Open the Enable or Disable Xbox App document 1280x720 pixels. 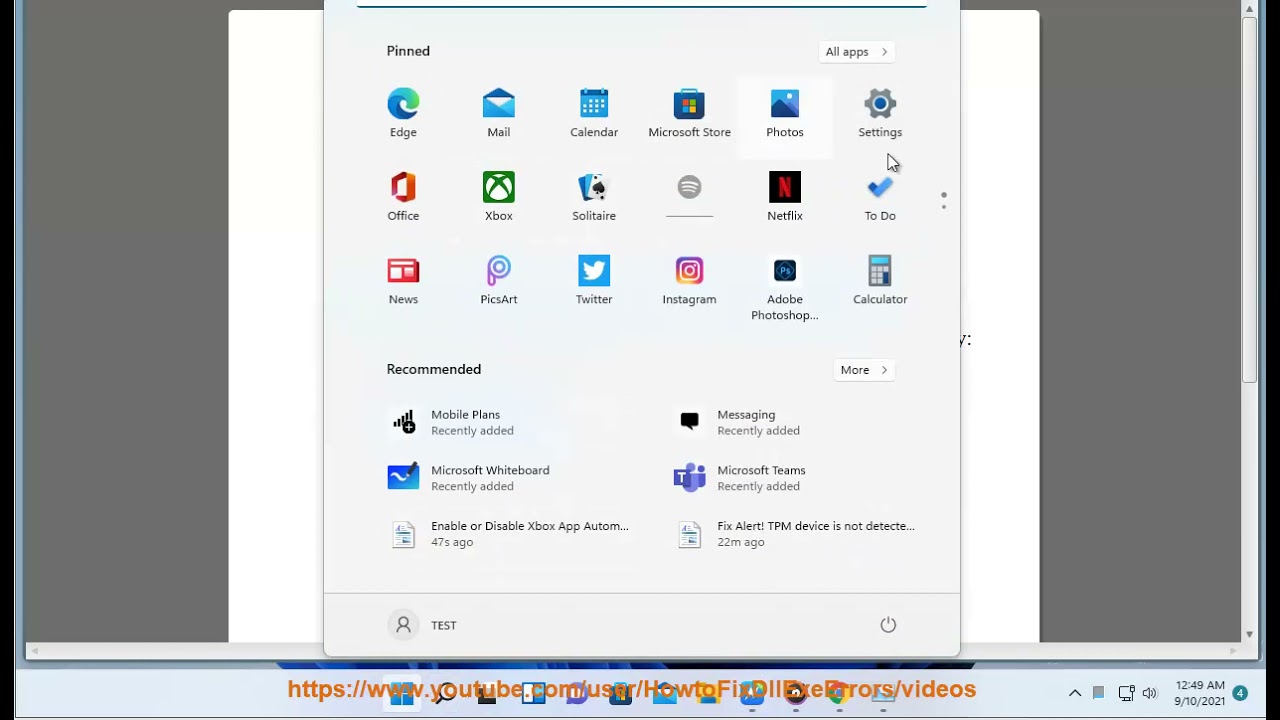coord(508,534)
